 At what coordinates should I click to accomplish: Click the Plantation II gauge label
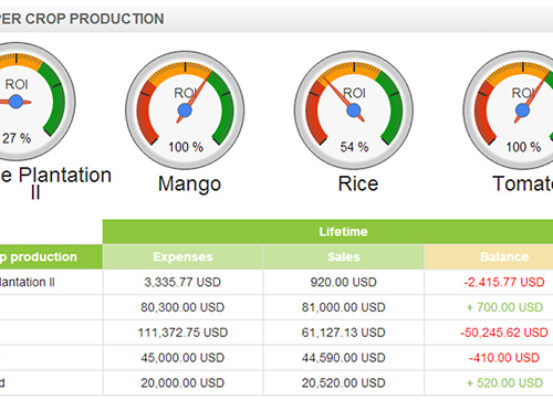(56, 183)
